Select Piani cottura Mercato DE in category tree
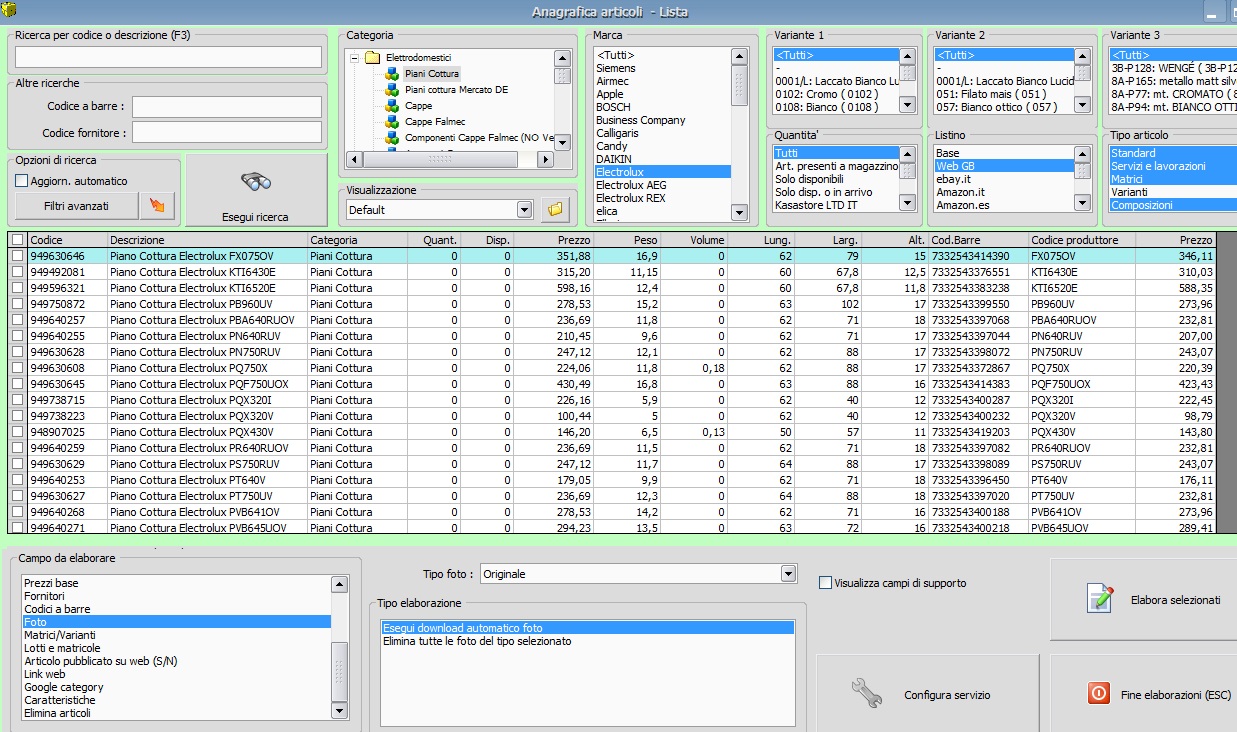This screenshot has height=732, width=1237. click(x=456, y=90)
